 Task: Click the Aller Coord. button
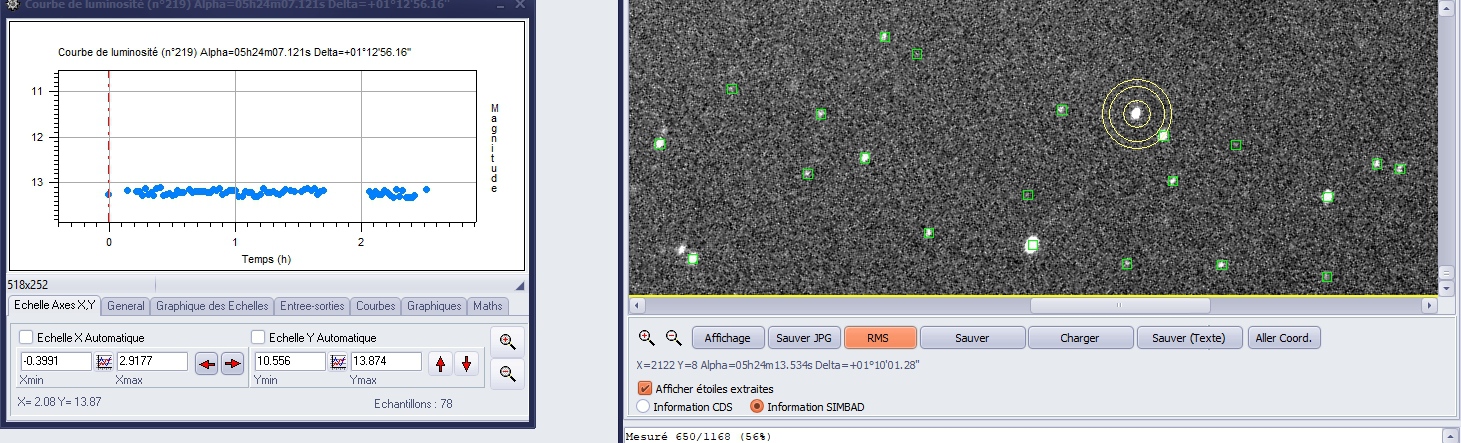[1285, 338]
